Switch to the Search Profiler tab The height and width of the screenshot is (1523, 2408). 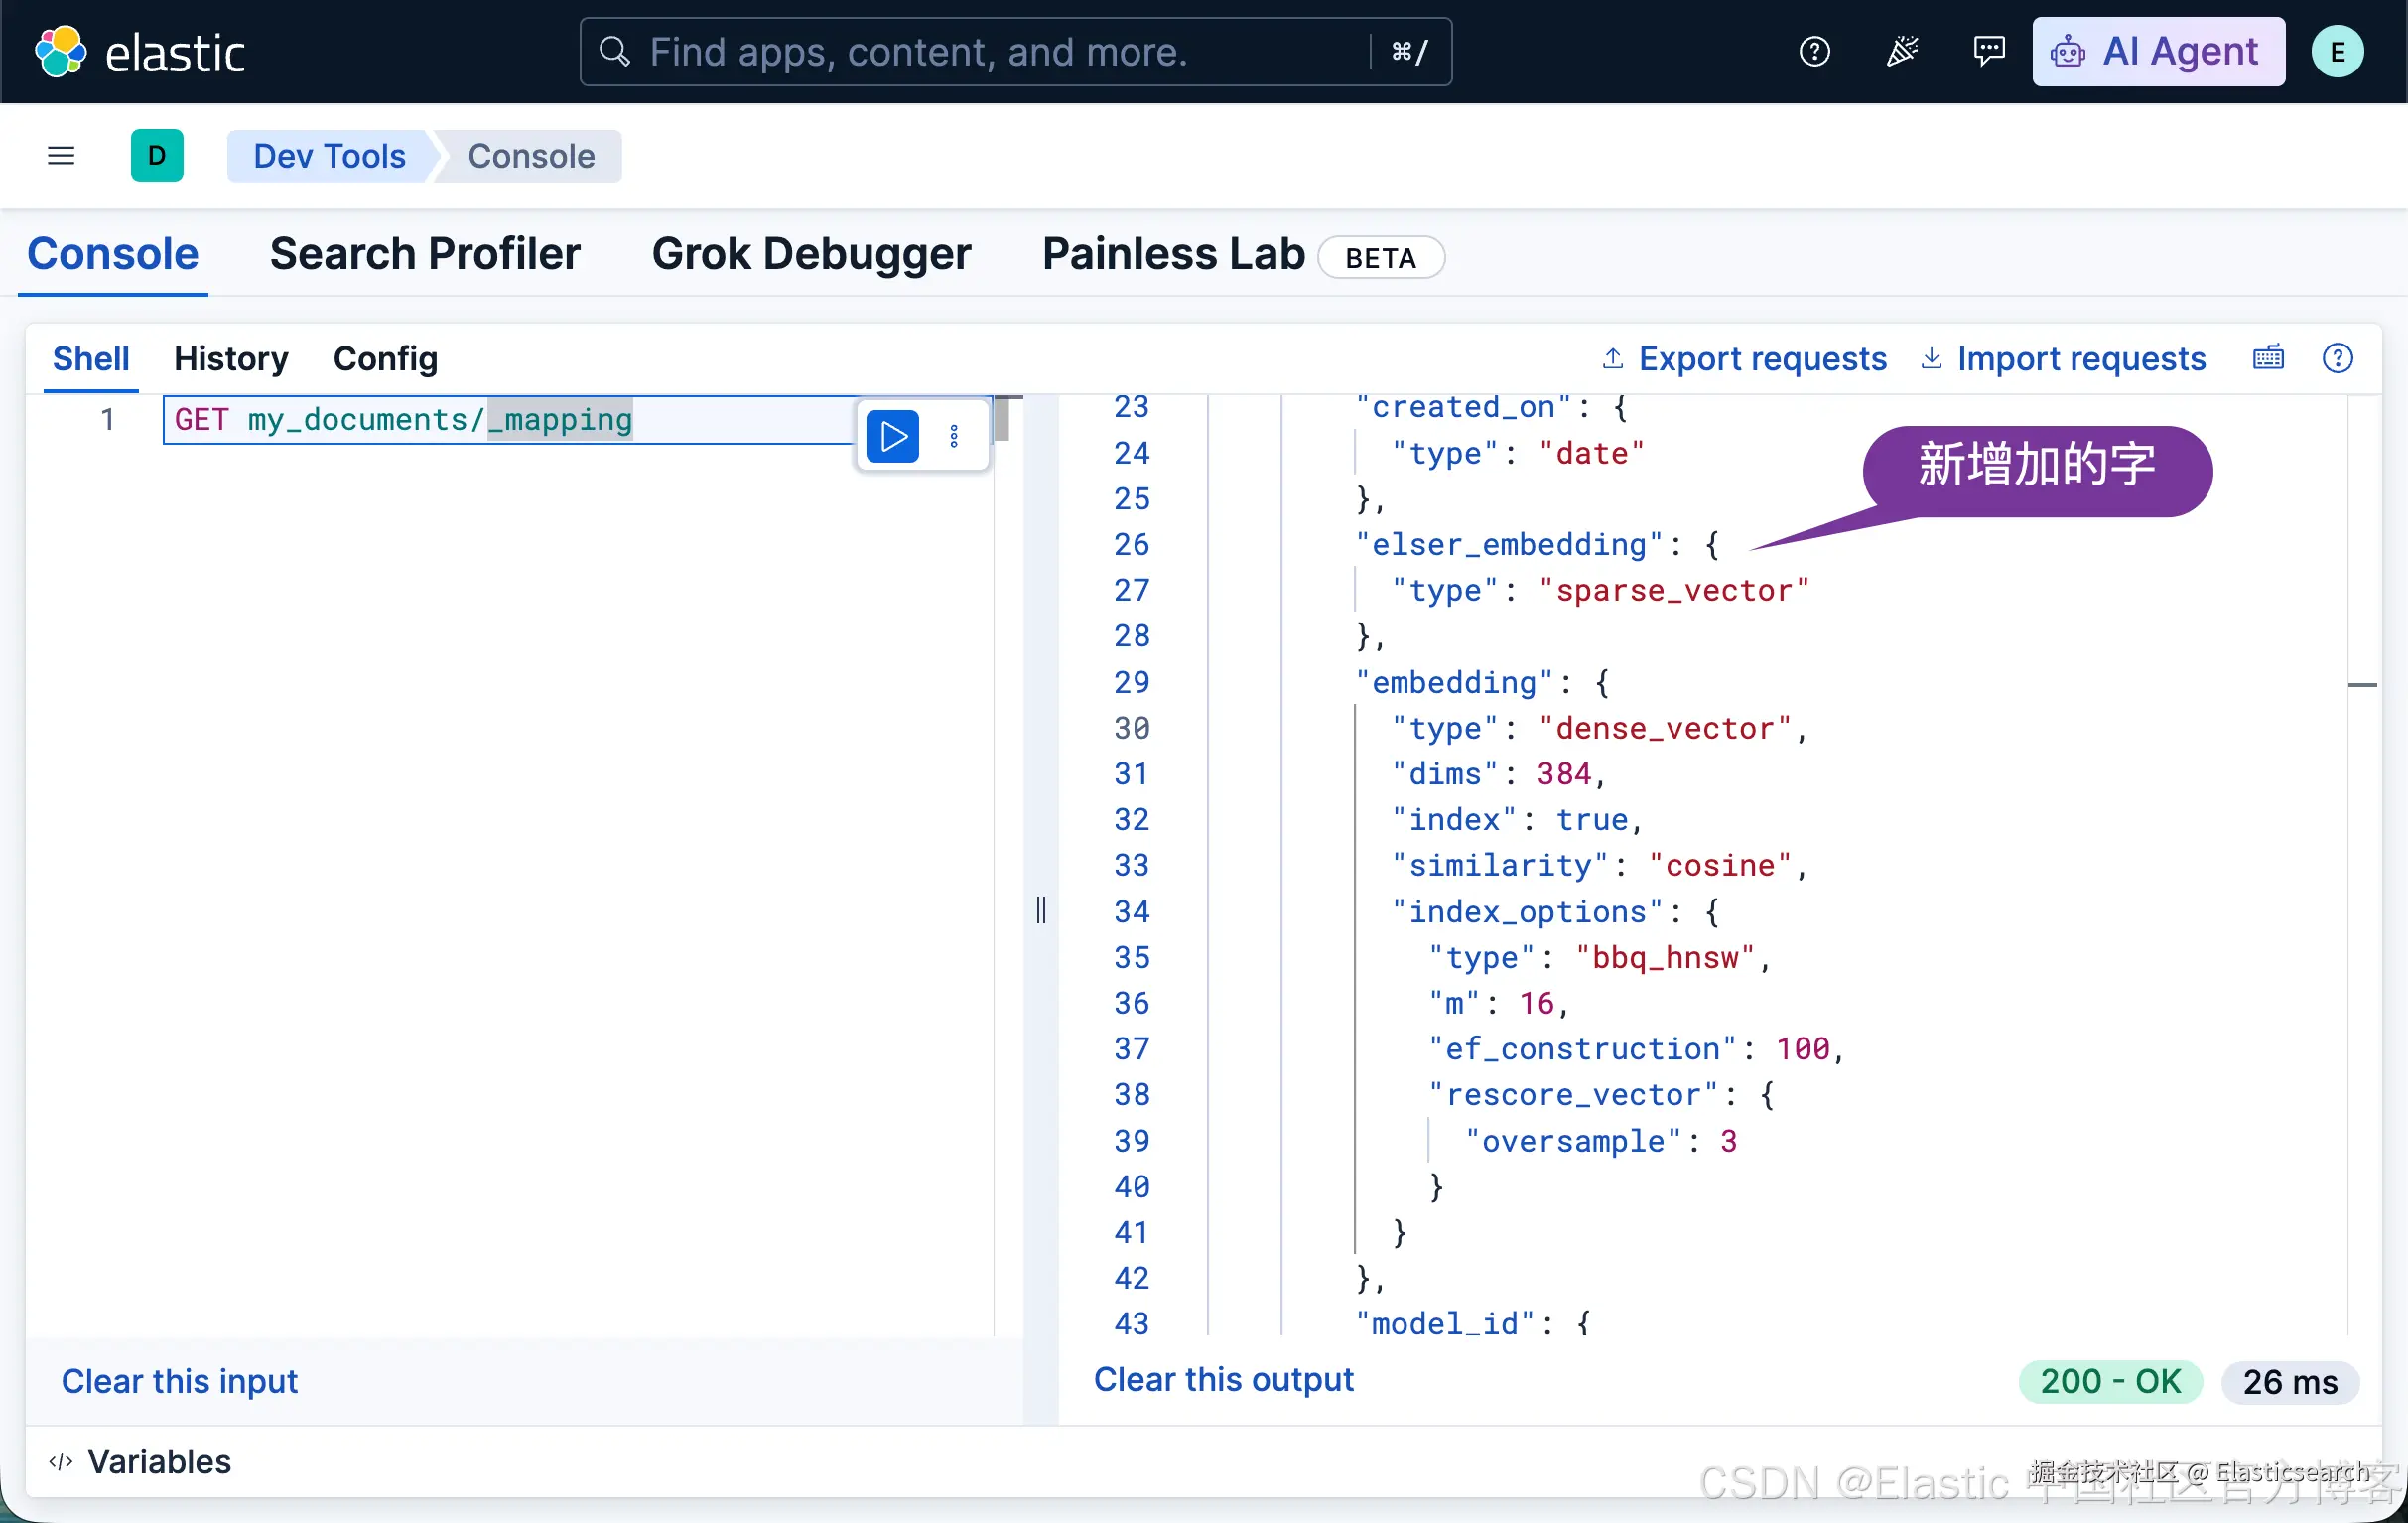(x=425, y=254)
